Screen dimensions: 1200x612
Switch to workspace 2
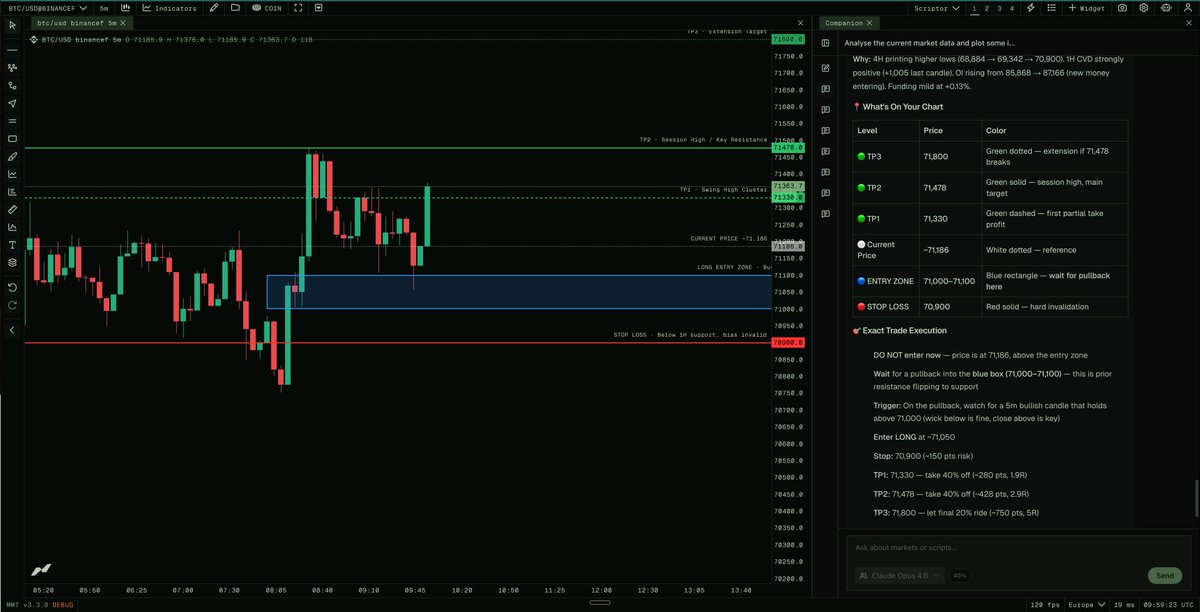coord(987,8)
